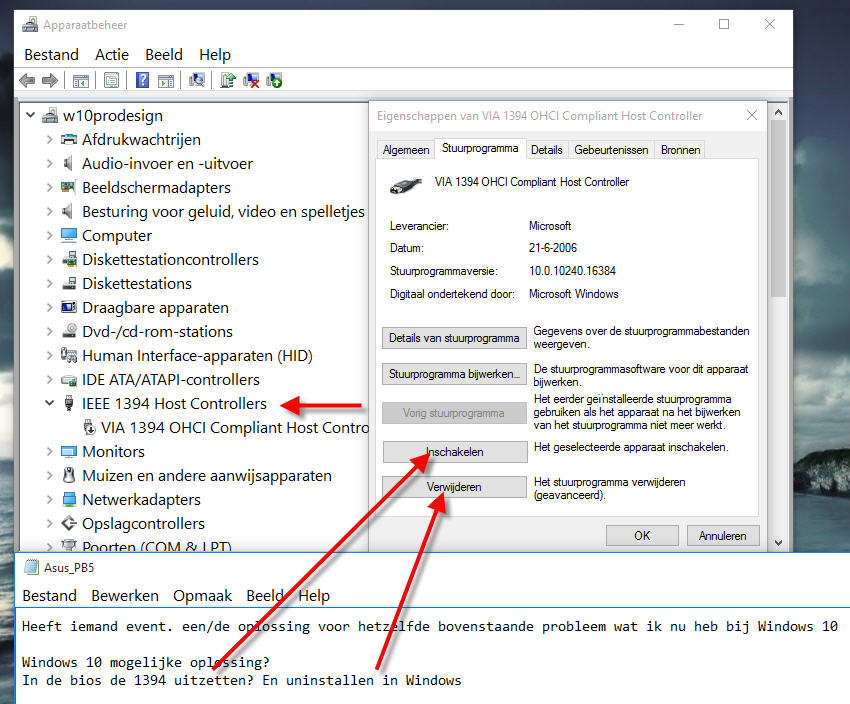Viewport: 850px width, 704px height.
Task: Switch to the Bronnen tab
Action: click(x=680, y=150)
